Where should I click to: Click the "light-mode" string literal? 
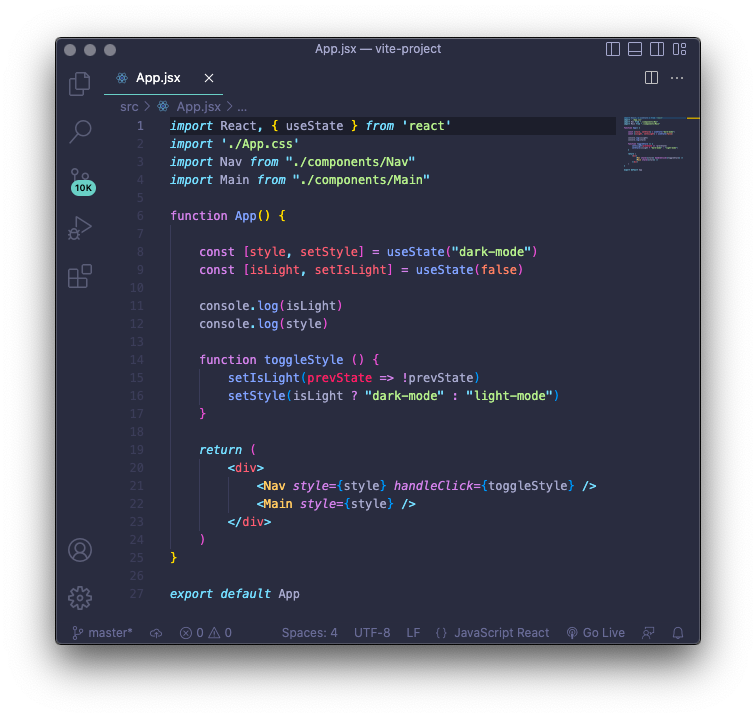click(x=509, y=396)
